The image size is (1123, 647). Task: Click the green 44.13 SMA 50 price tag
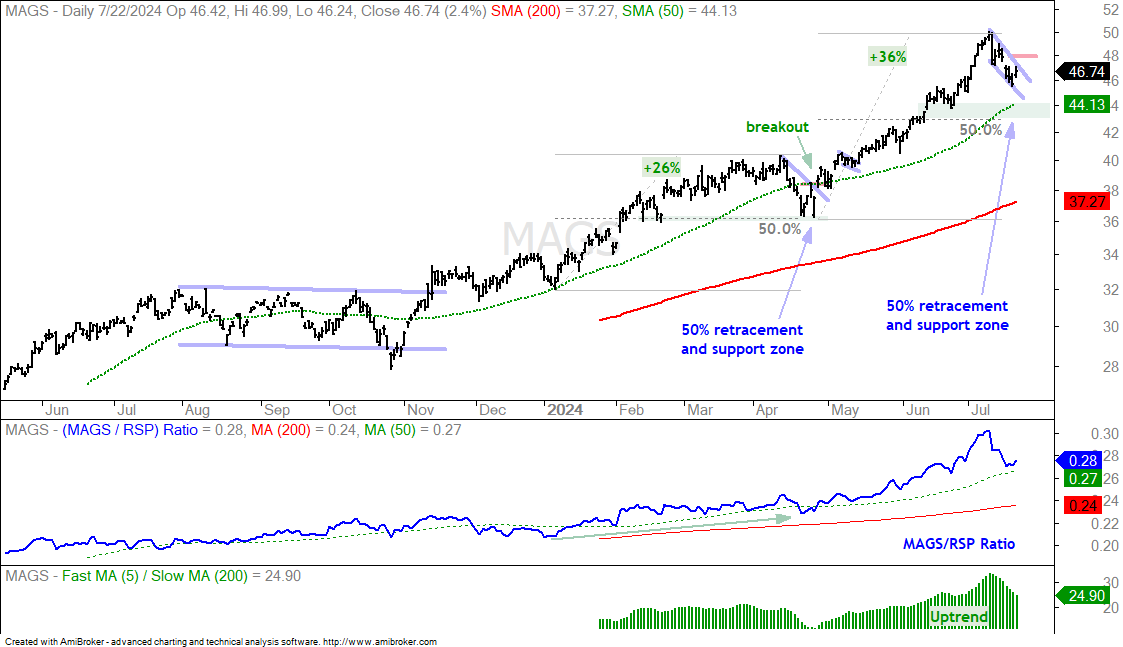(x=1086, y=105)
